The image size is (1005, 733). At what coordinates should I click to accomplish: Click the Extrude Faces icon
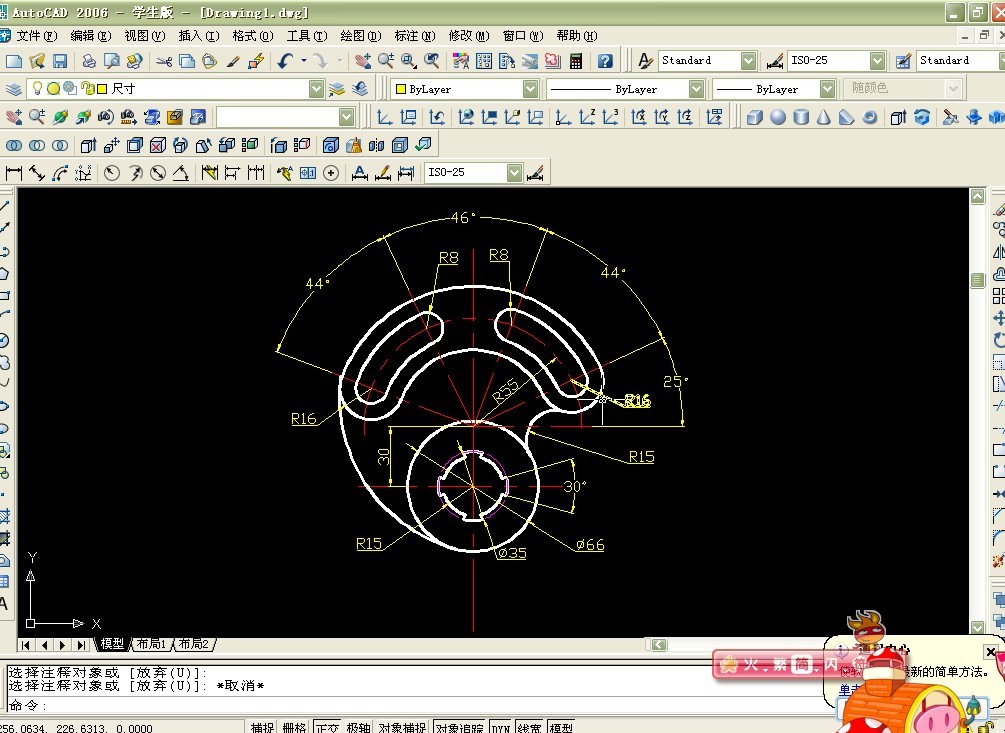(x=88, y=145)
